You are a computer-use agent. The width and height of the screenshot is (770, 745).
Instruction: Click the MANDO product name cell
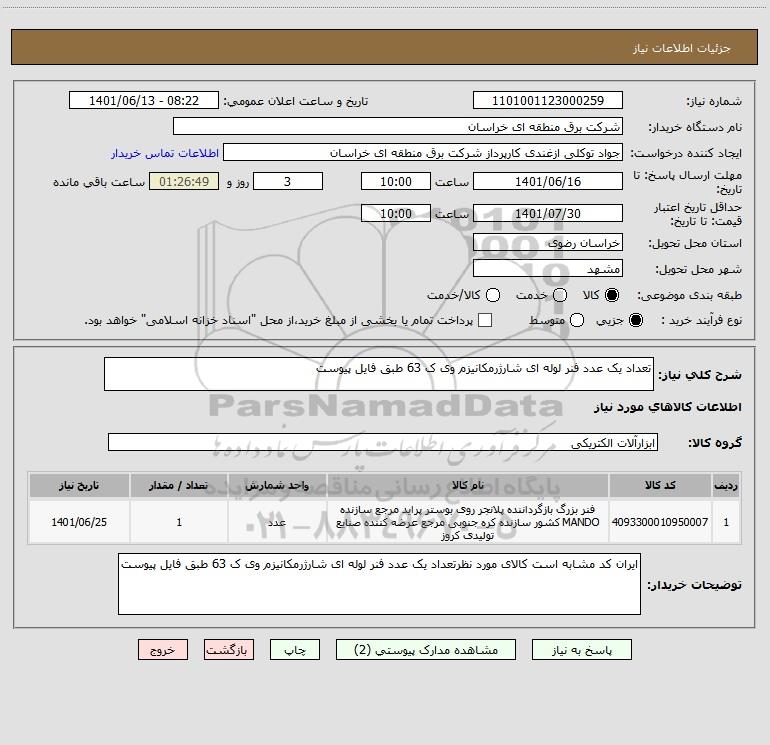point(468,522)
